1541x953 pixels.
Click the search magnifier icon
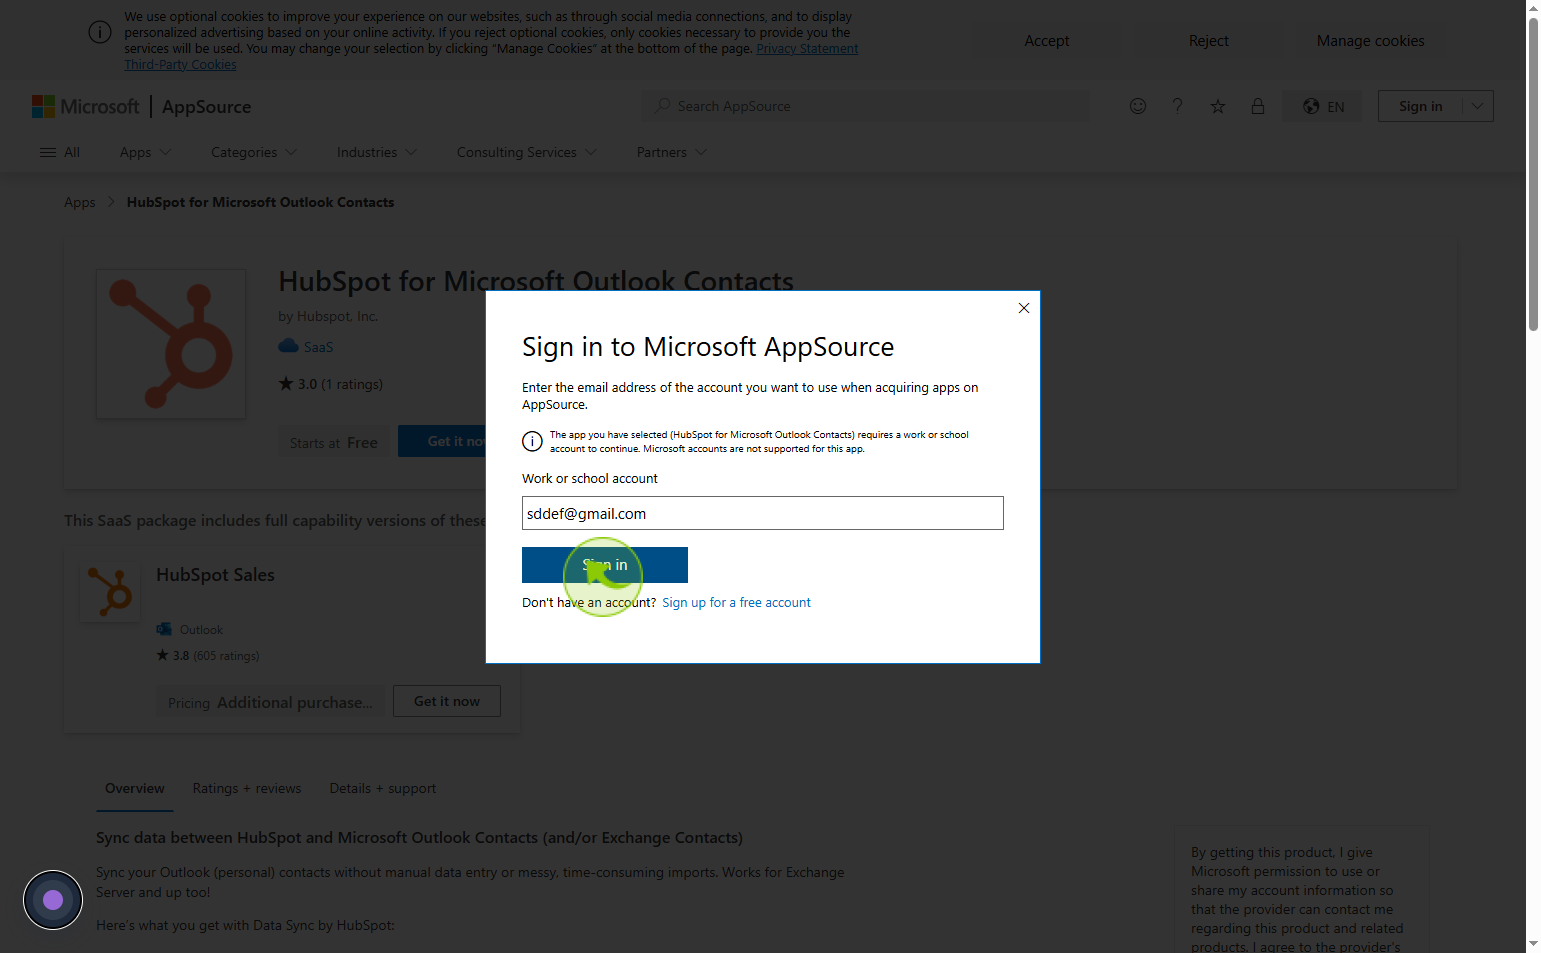(662, 106)
